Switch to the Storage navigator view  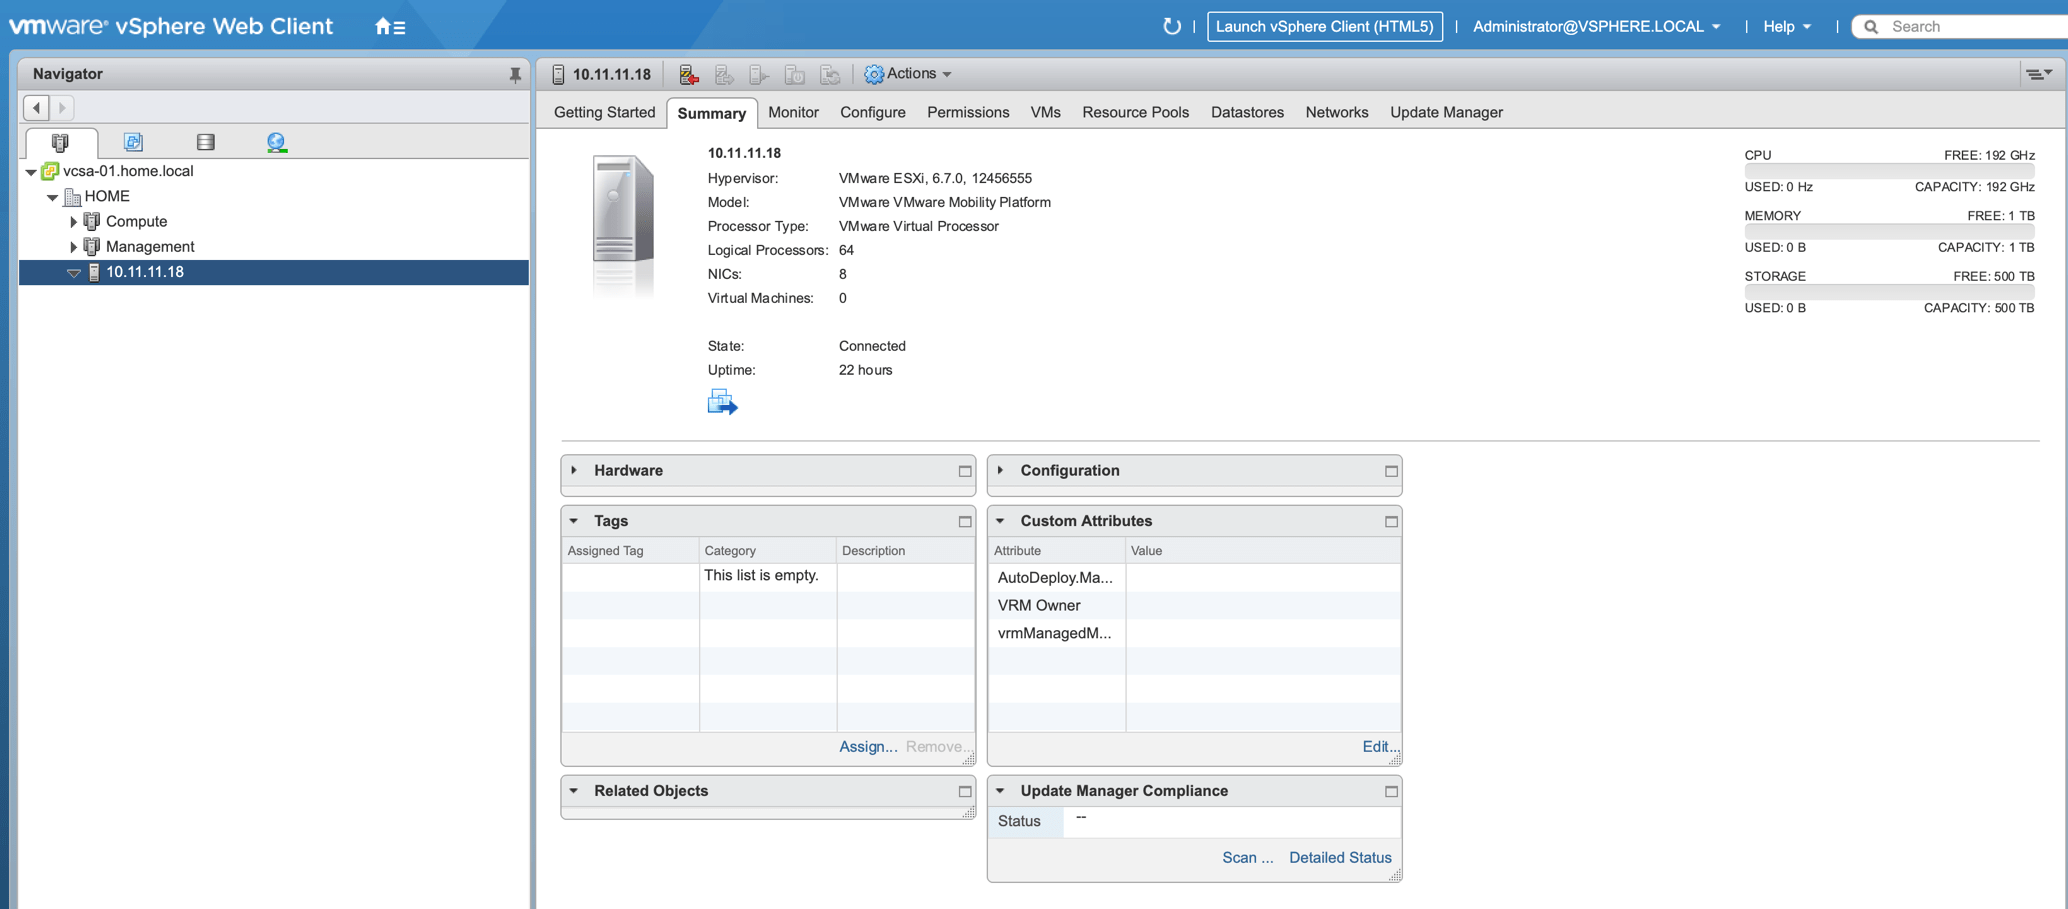[205, 142]
